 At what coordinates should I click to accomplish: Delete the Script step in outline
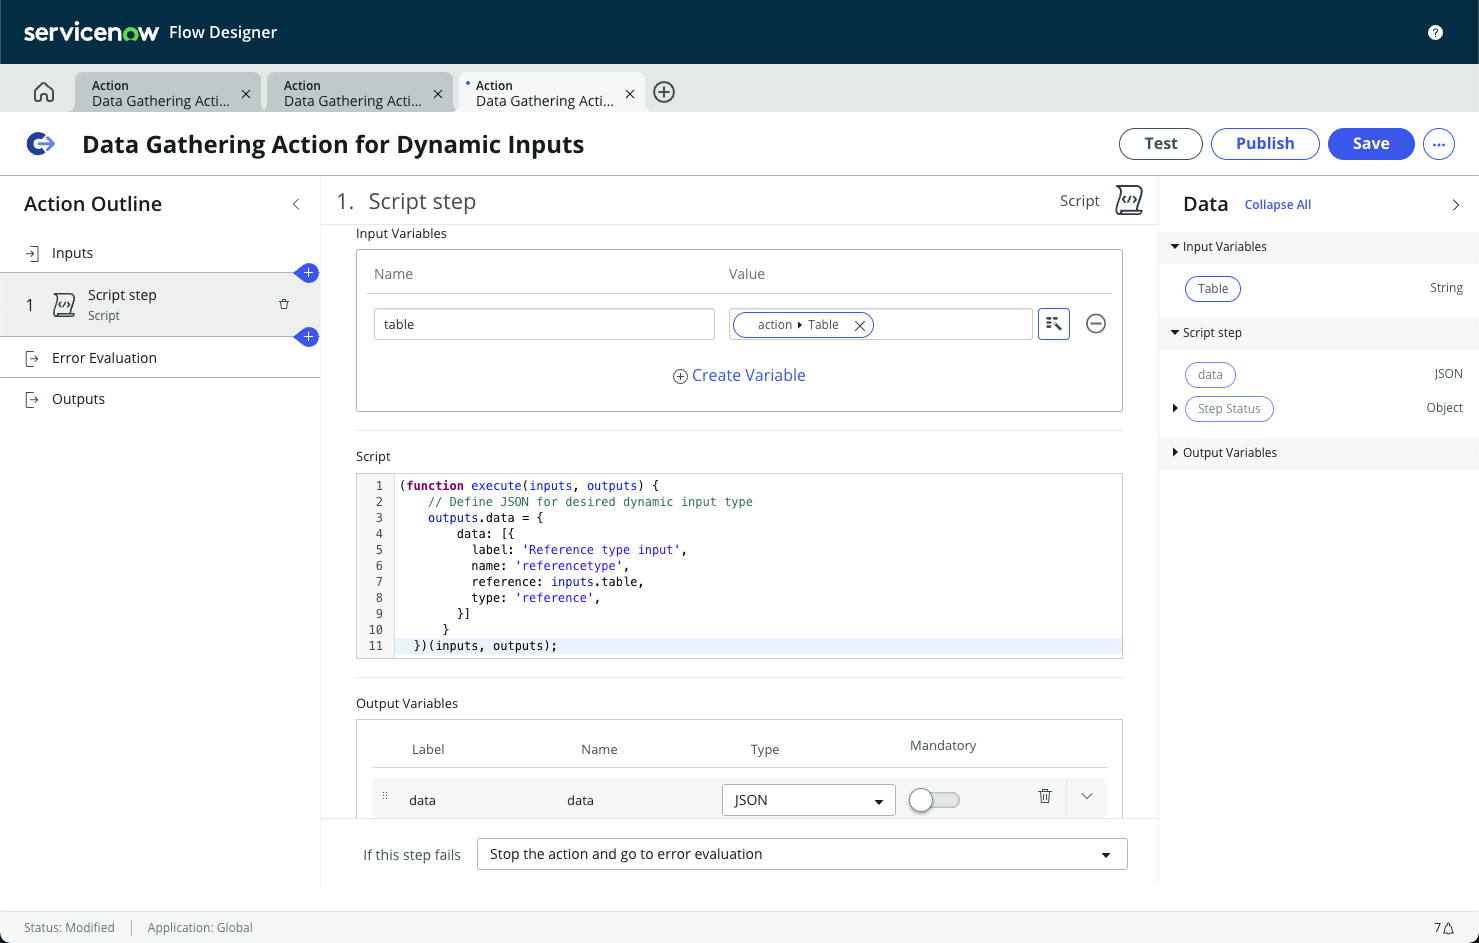[284, 304]
